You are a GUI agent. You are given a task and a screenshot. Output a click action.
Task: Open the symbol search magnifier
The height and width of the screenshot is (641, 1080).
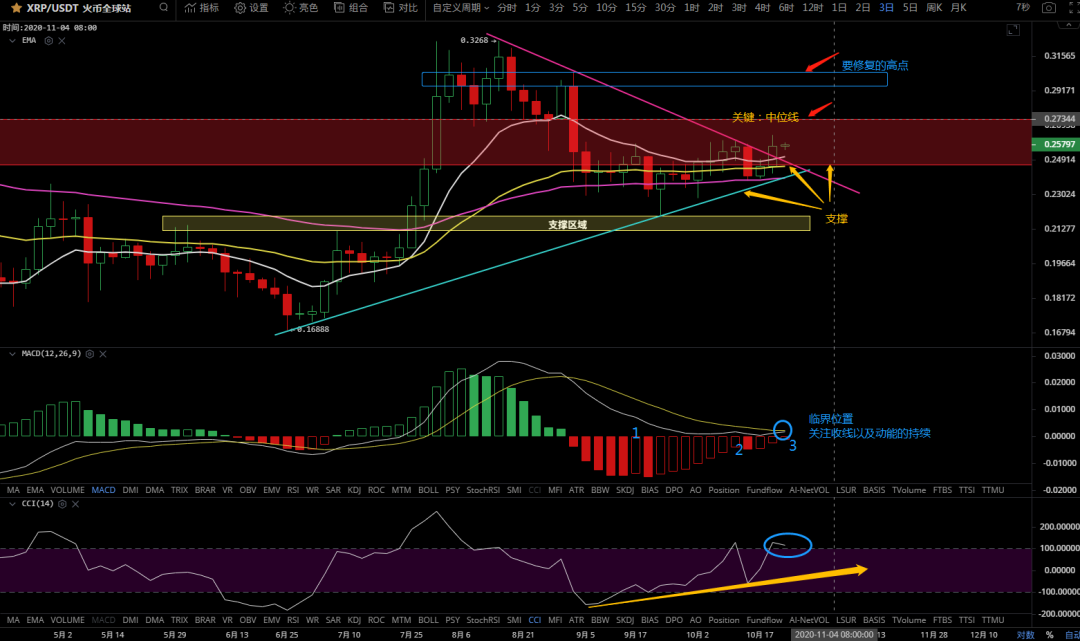point(163,8)
